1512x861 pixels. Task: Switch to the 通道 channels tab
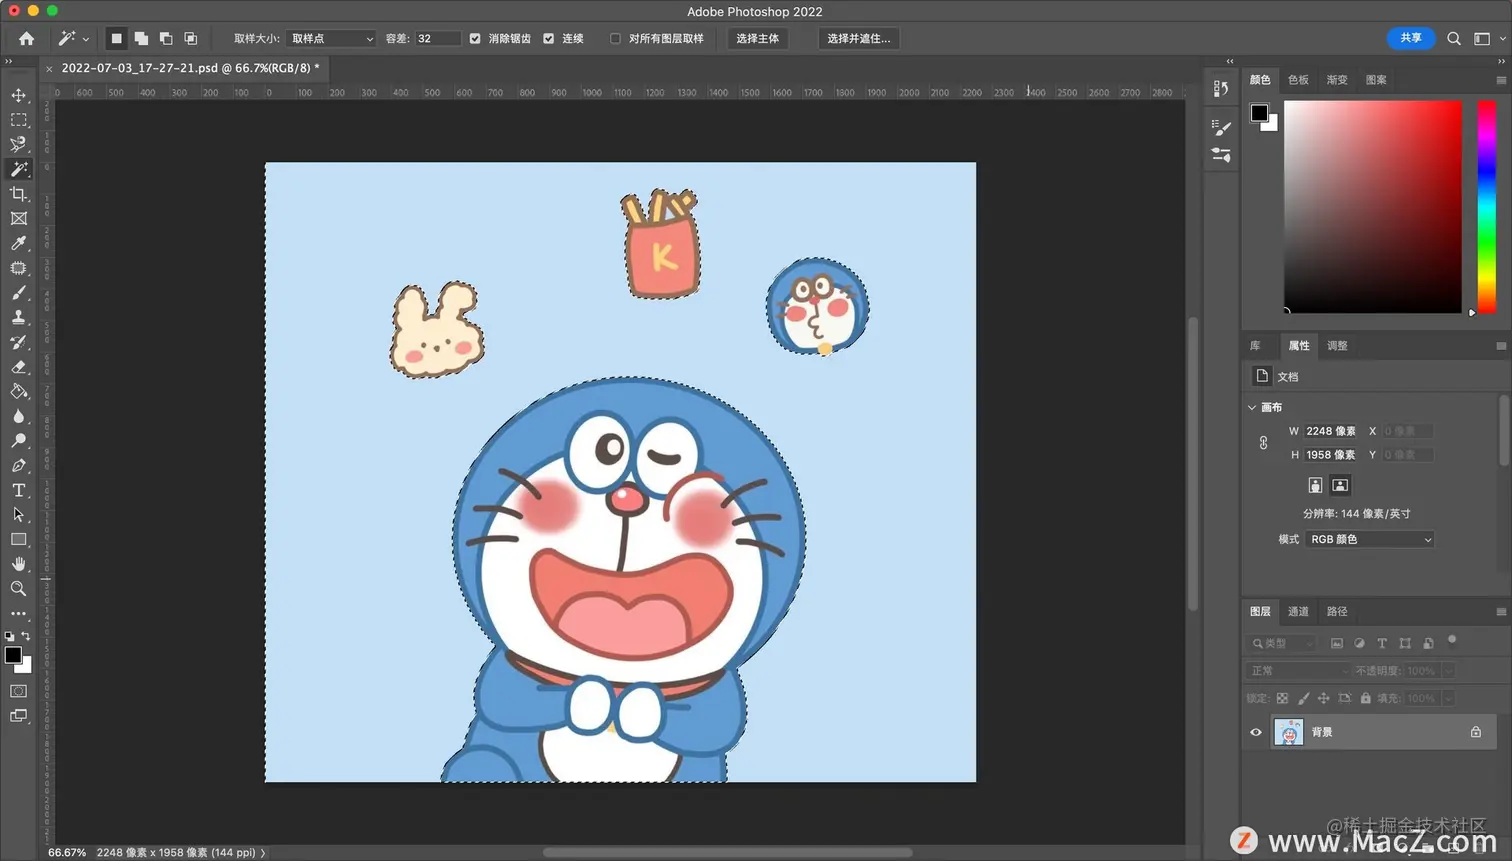(1298, 611)
